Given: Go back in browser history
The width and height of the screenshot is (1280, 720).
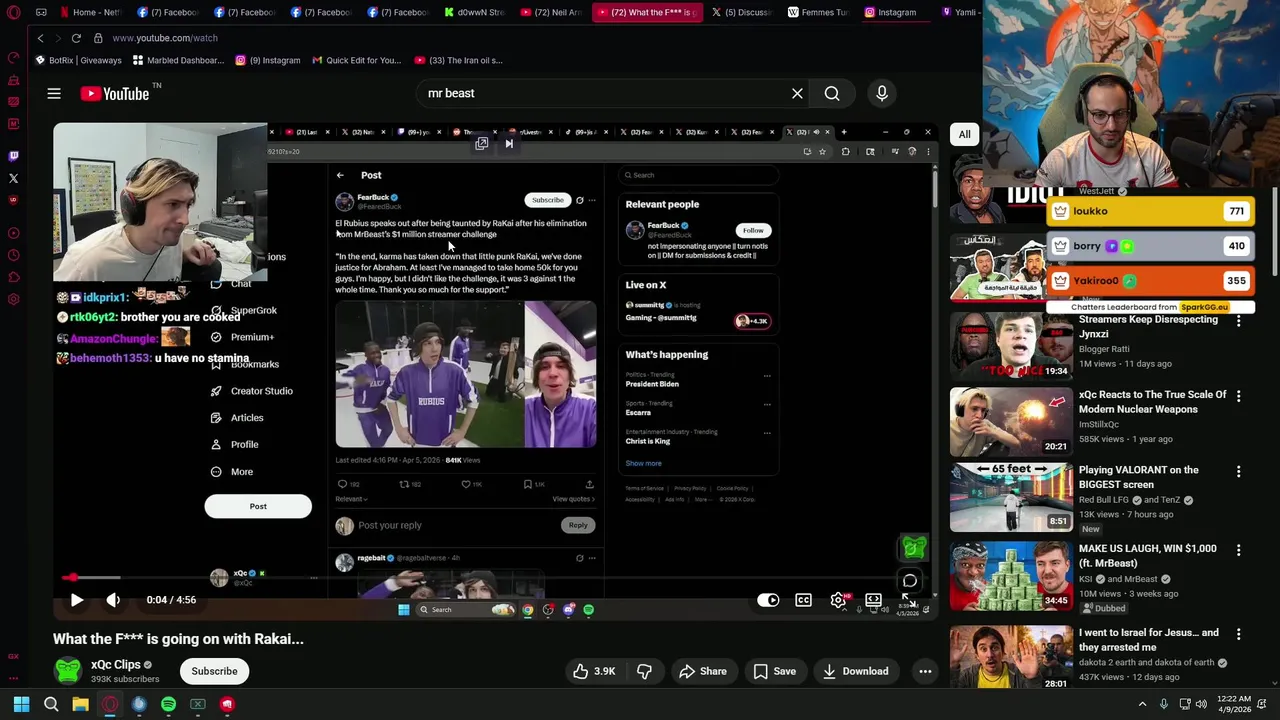Looking at the screenshot, I should 40,38.
